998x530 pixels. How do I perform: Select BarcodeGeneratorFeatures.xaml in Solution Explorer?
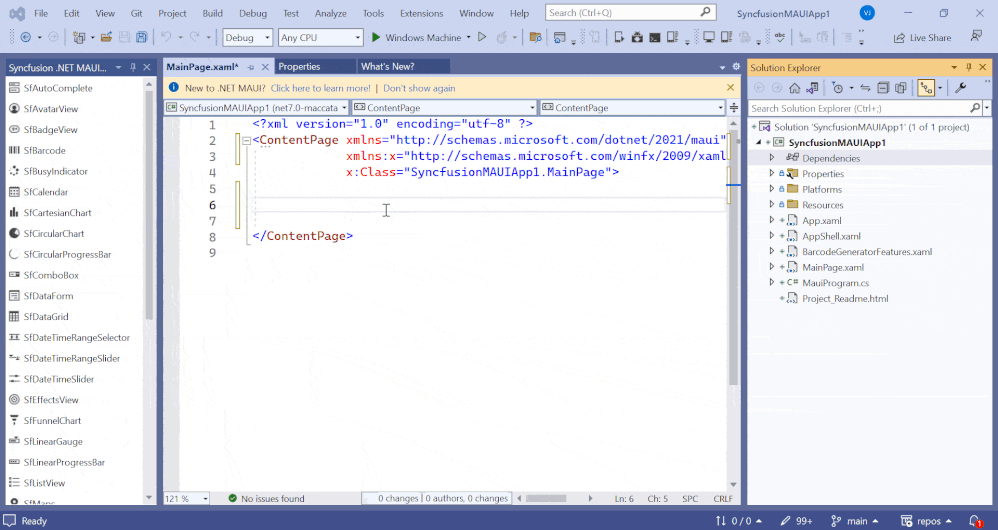[x=866, y=251]
